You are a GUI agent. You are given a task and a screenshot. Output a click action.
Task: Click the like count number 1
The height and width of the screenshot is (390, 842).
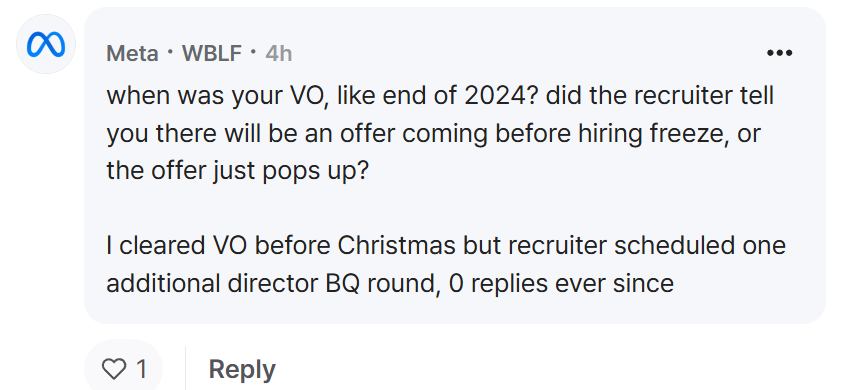pos(141,369)
